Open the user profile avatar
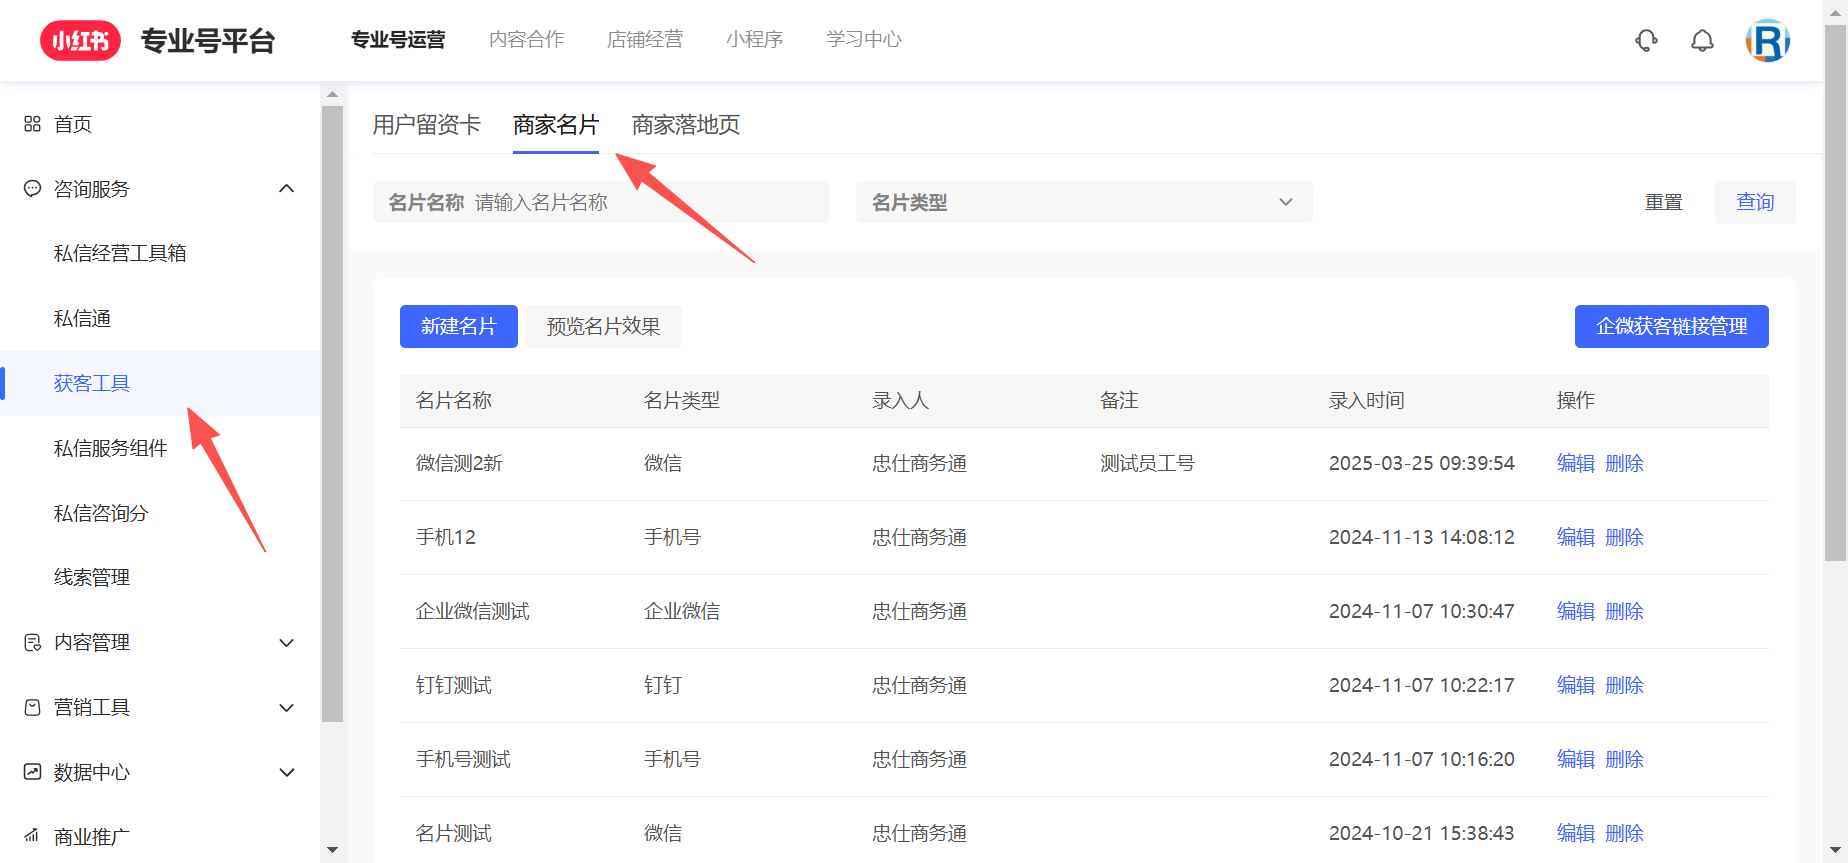The width and height of the screenshot is (1848, 863). pos(1767,41)
